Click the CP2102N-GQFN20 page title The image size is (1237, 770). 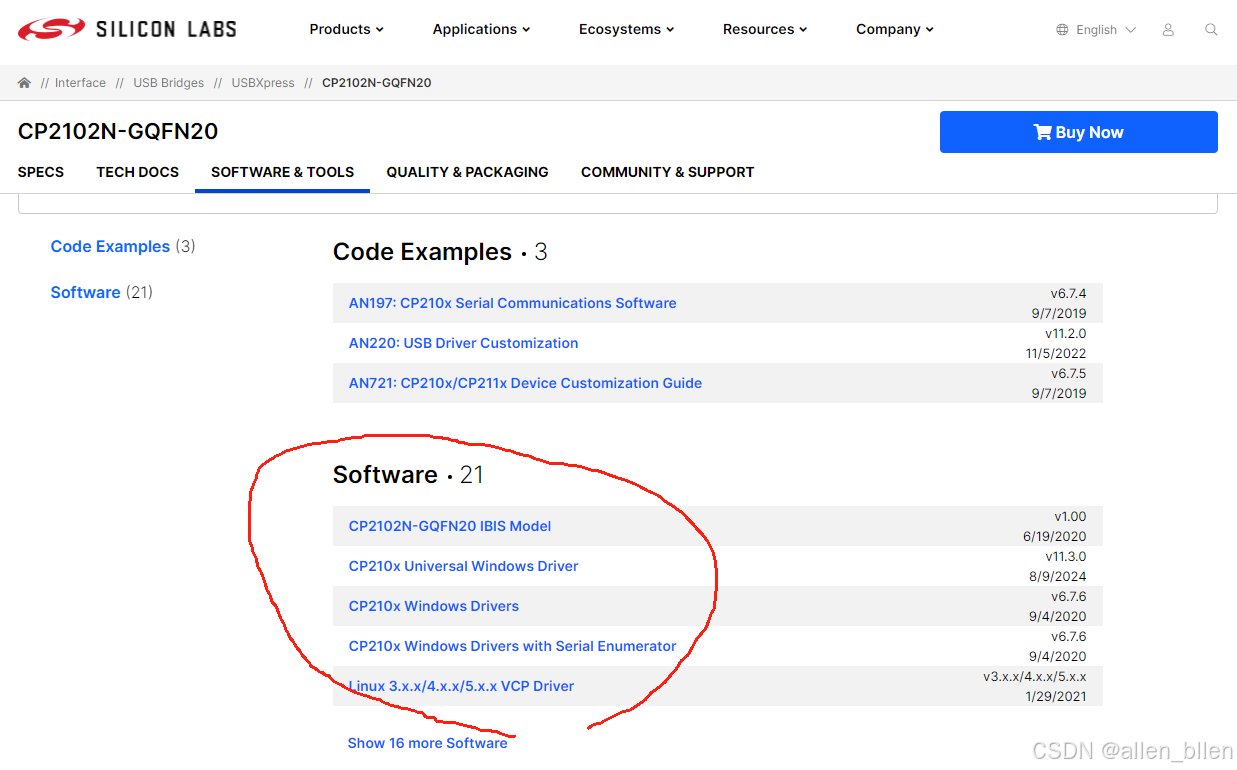118,131
